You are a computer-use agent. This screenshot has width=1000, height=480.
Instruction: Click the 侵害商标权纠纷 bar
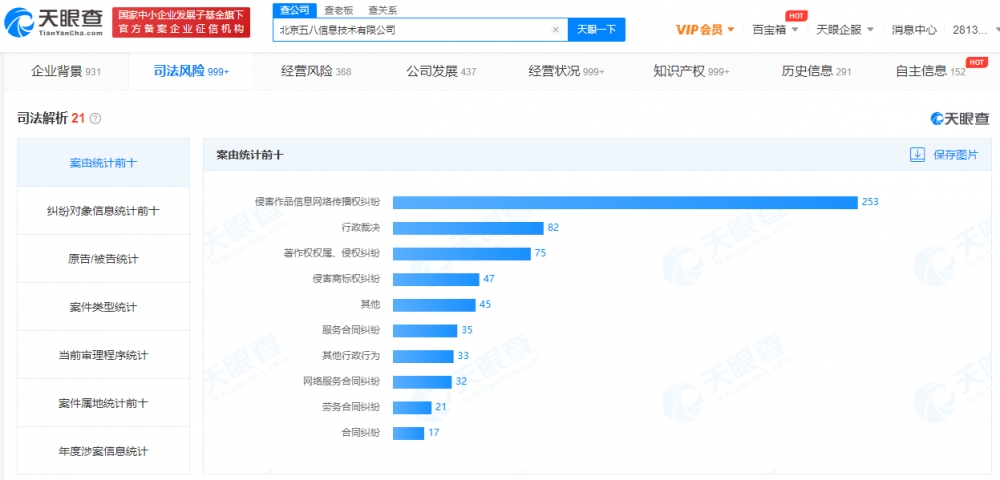[x=436, y=279]
